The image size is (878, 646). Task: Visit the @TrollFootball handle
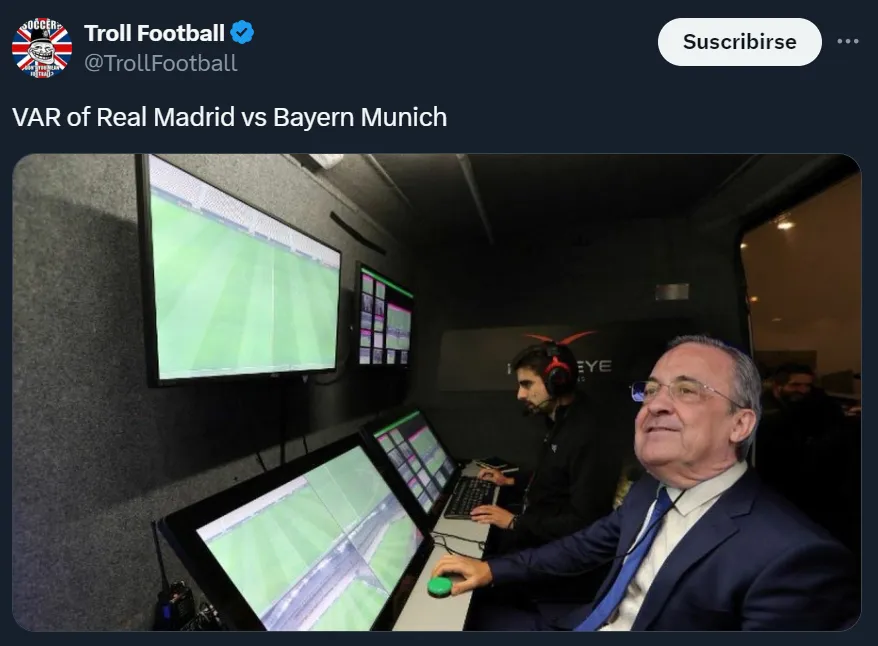pyautogui.click(x=161, y=63)
